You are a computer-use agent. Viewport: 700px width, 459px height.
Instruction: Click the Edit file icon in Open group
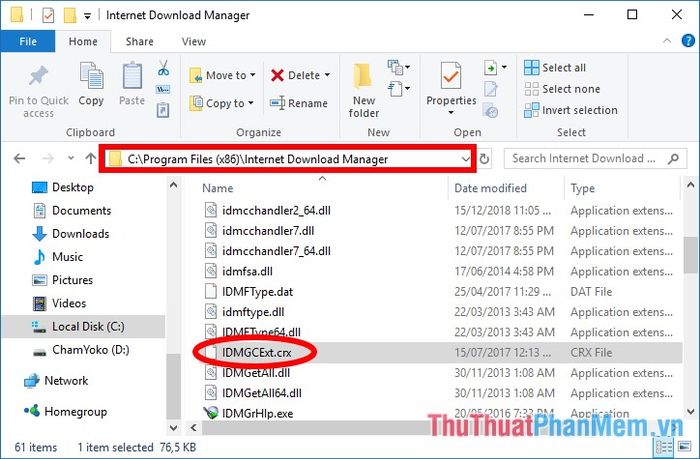(x=491, y=89)
